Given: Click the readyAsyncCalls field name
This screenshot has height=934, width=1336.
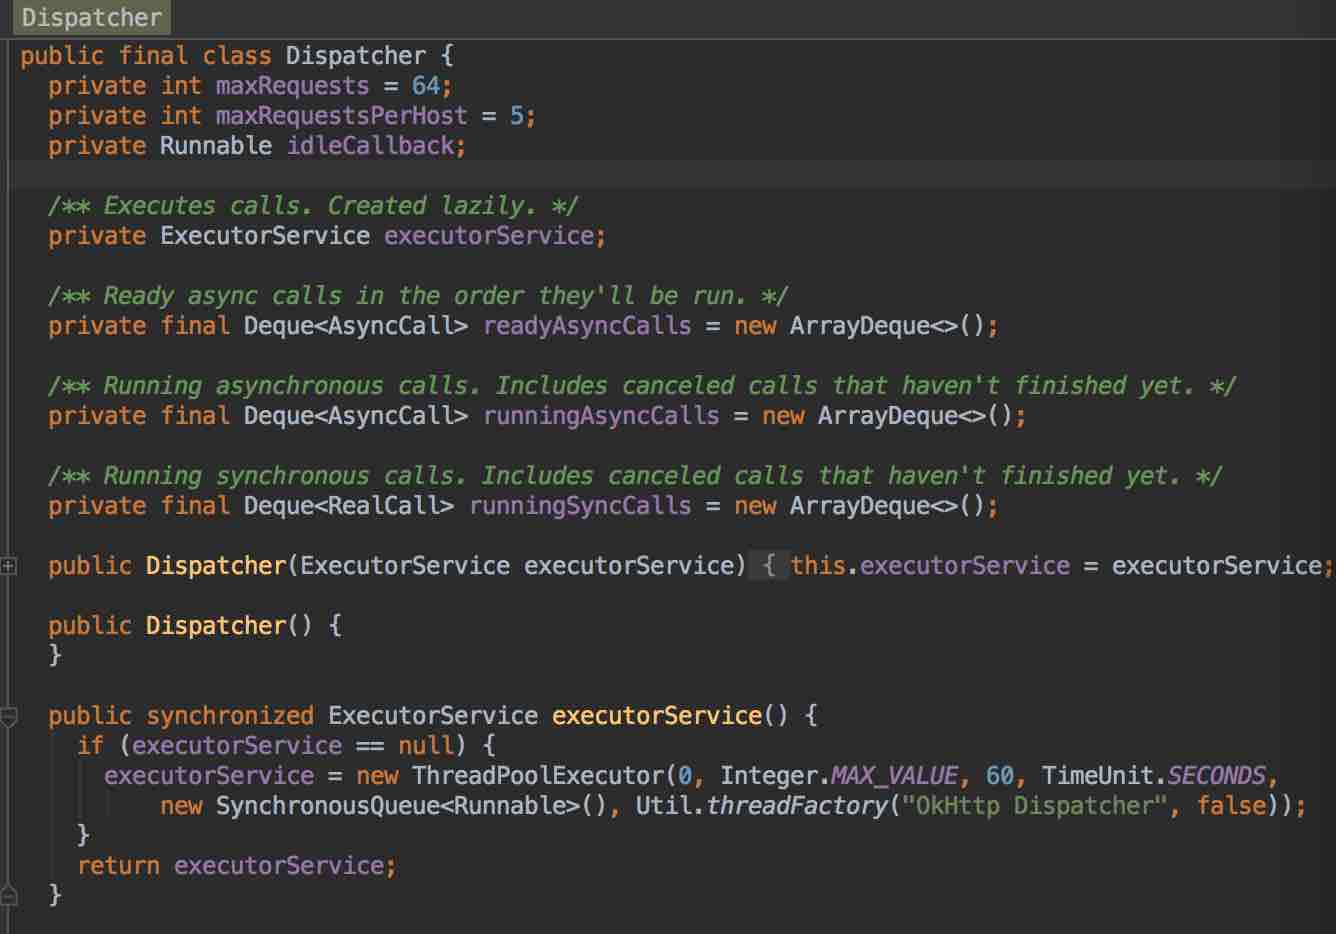Looking at the screenshot, I should [x=587, y=326].
